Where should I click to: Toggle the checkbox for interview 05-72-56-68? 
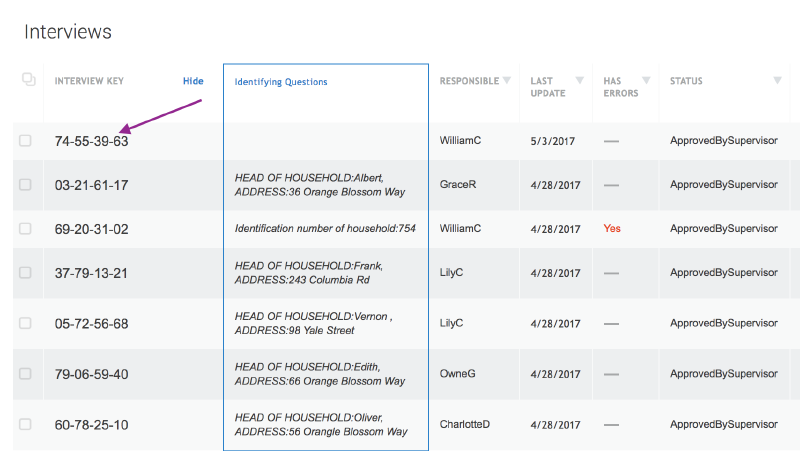pos(25,324)
